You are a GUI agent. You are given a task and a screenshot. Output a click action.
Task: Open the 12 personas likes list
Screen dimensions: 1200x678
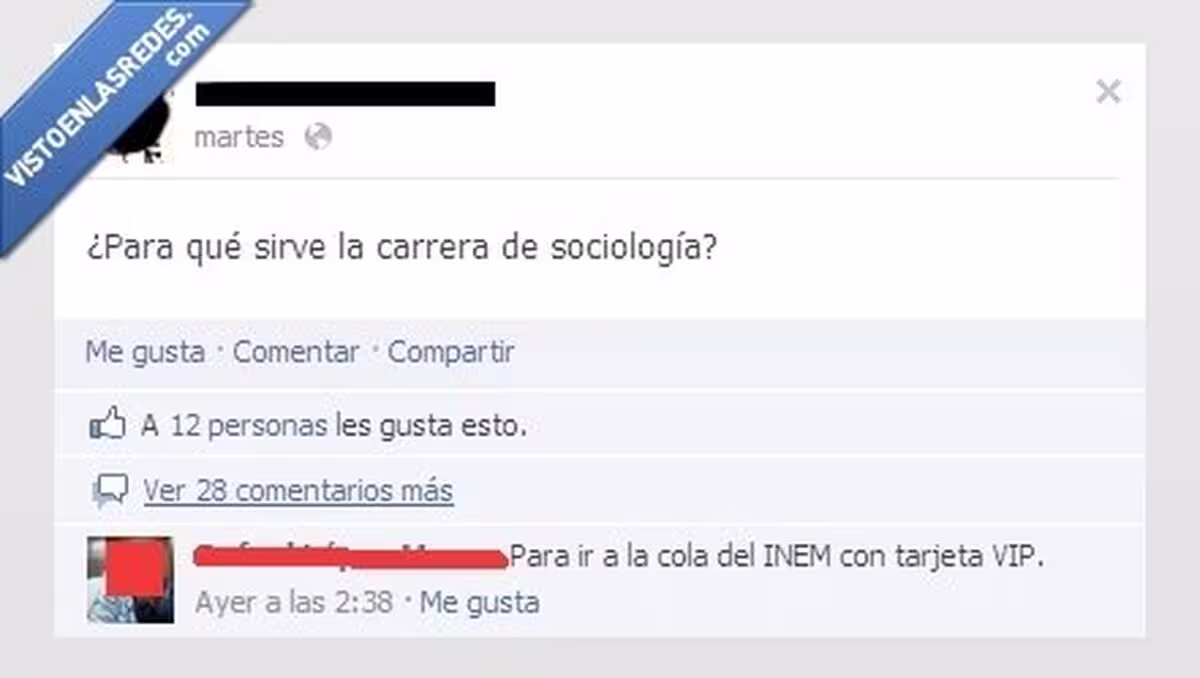tap(248, 427)
